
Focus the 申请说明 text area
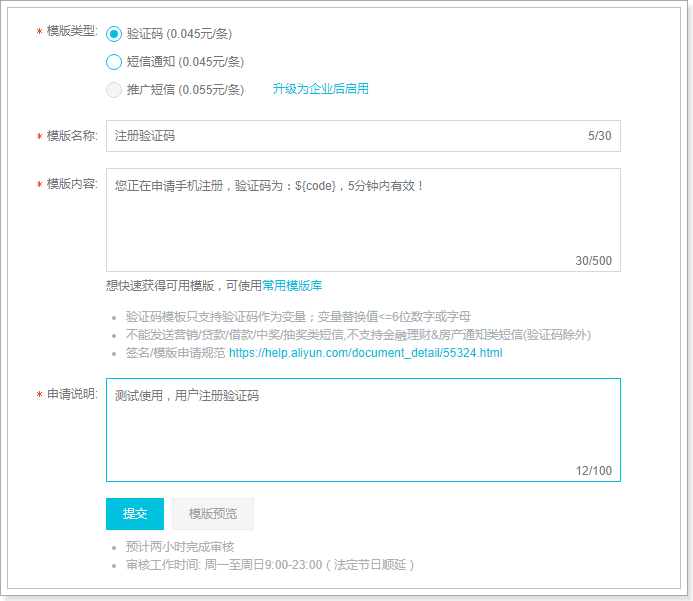point(363,430)
